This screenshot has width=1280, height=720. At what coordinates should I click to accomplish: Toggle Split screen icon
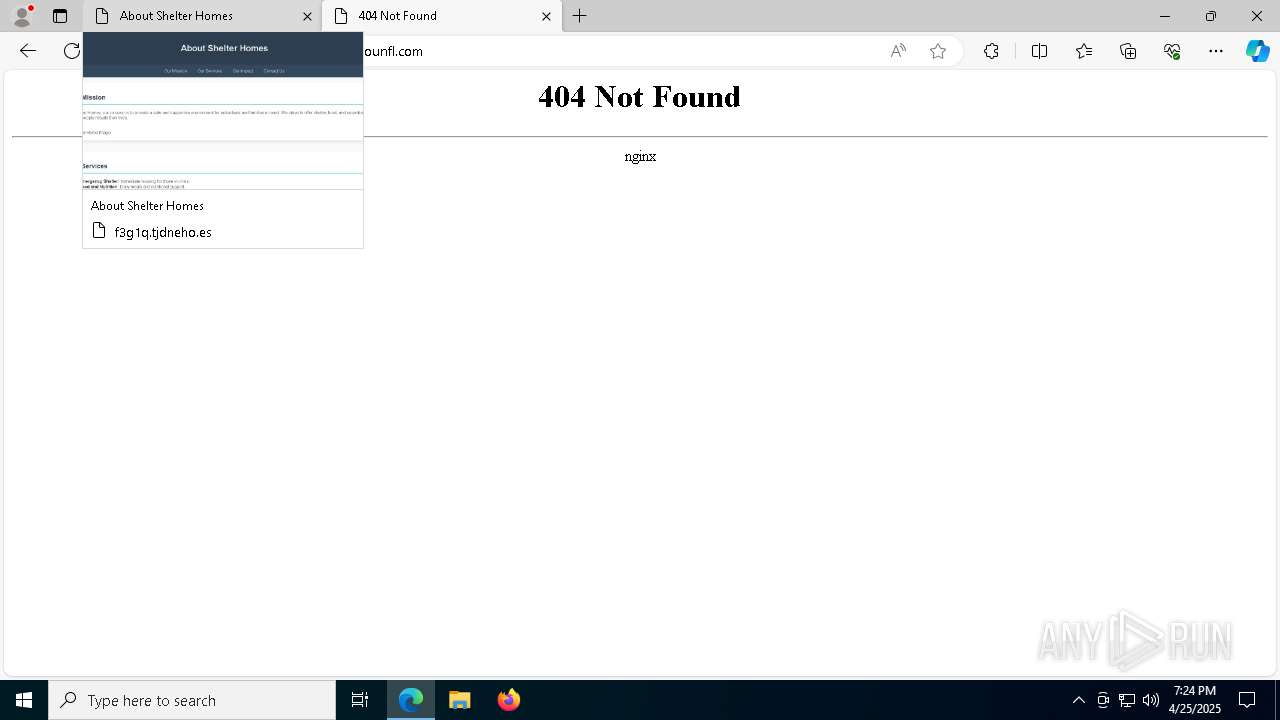[x=1039, y=51]
